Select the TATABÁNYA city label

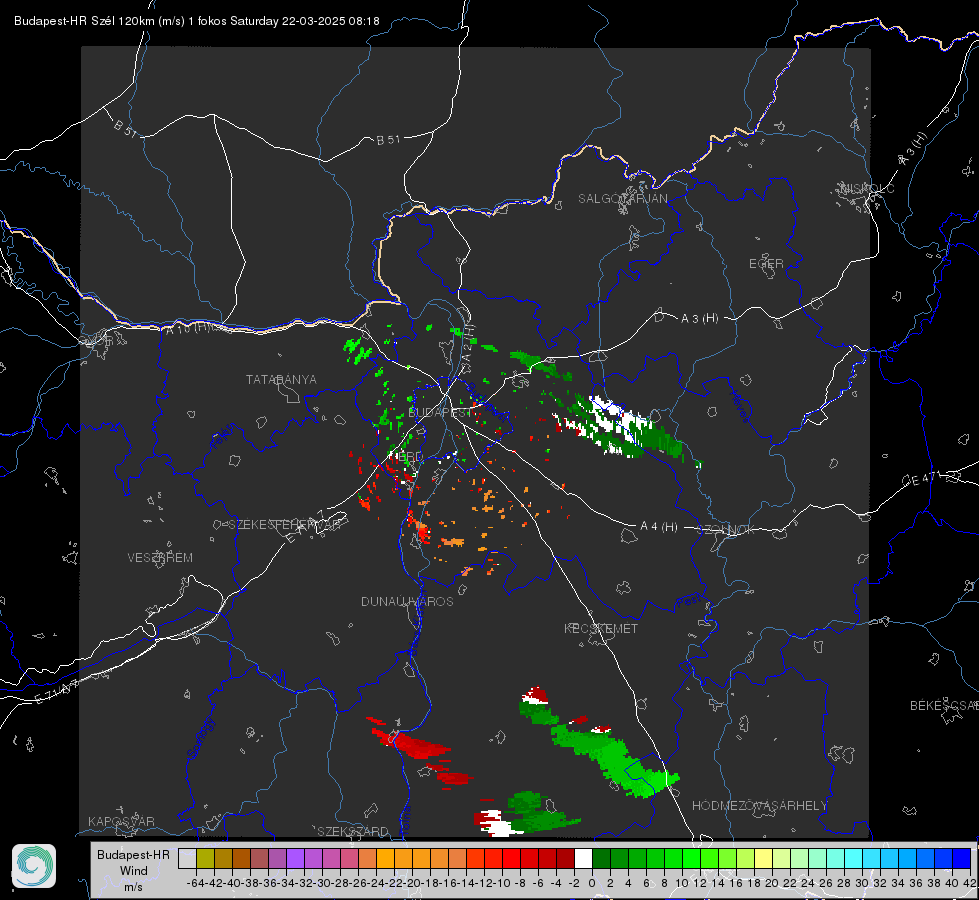pyautogui.click(x=281, y=380)
